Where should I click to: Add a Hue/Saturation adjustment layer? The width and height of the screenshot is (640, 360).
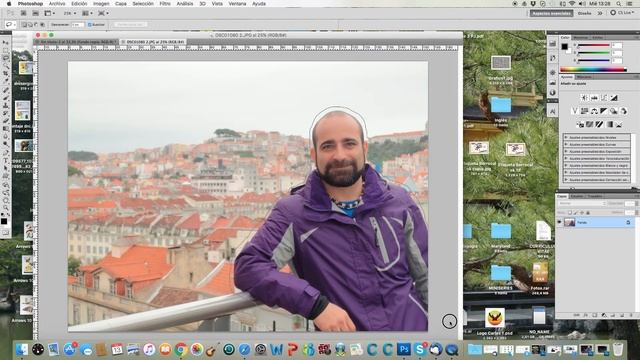584,111
